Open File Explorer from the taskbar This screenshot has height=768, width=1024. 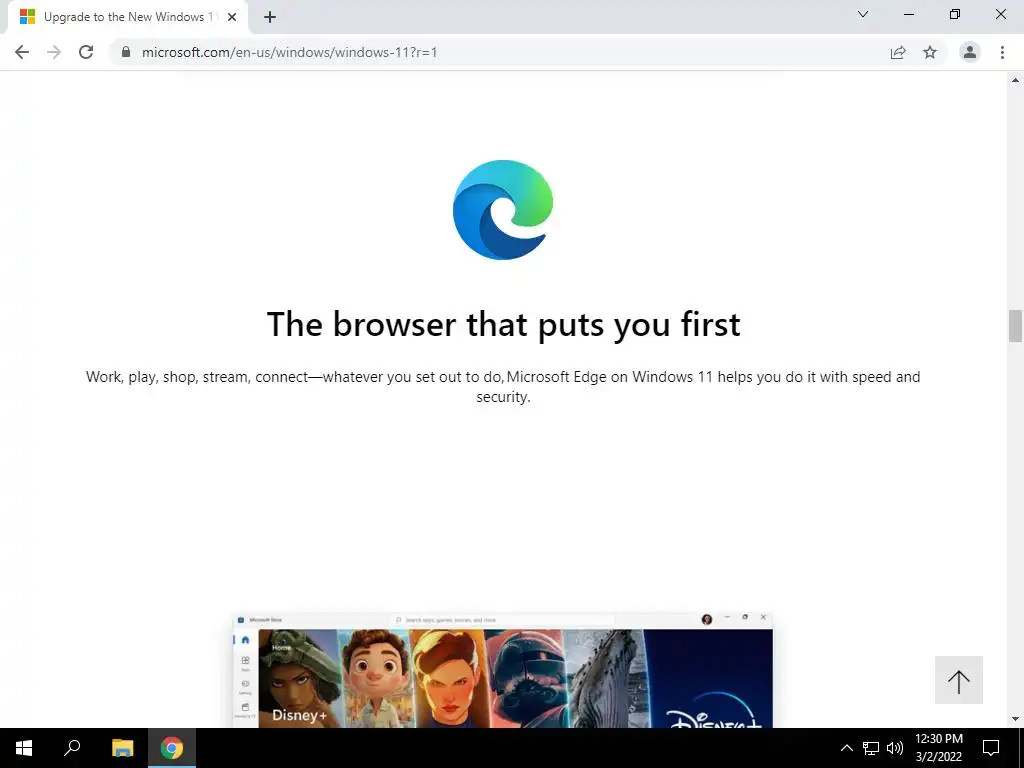(122, 748)
